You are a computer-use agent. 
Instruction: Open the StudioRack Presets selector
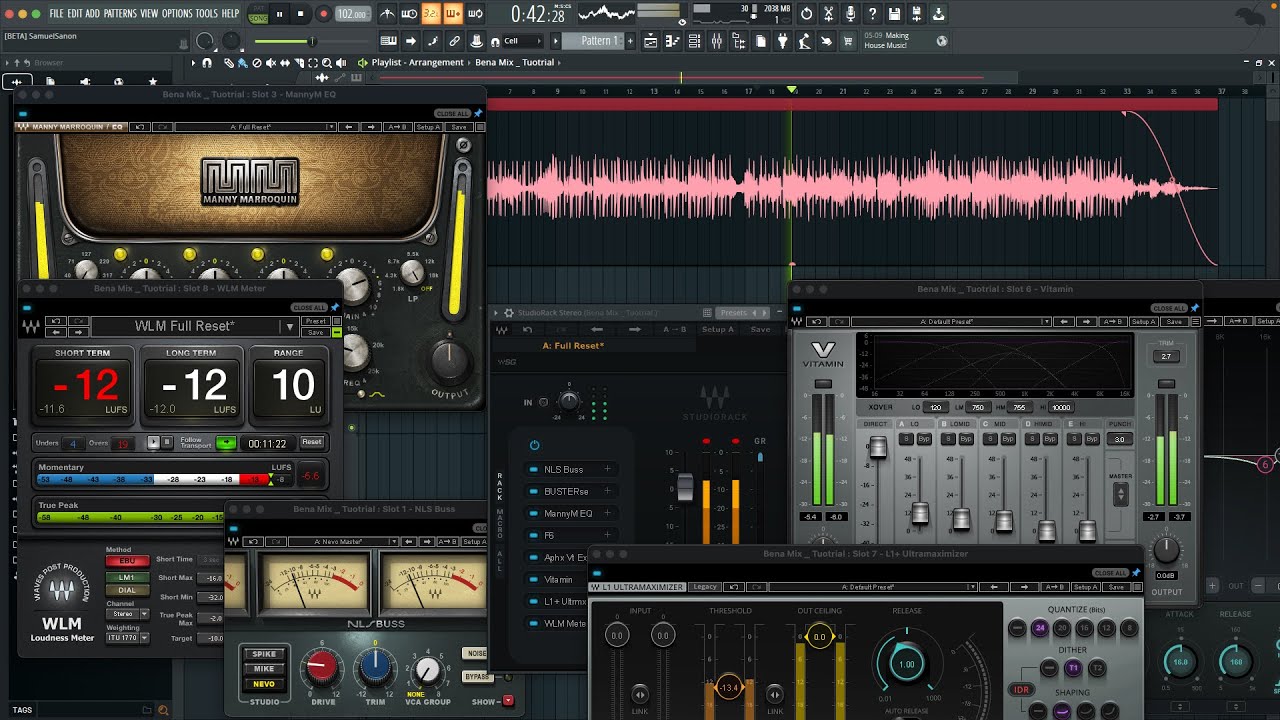[x=744, y=313]
